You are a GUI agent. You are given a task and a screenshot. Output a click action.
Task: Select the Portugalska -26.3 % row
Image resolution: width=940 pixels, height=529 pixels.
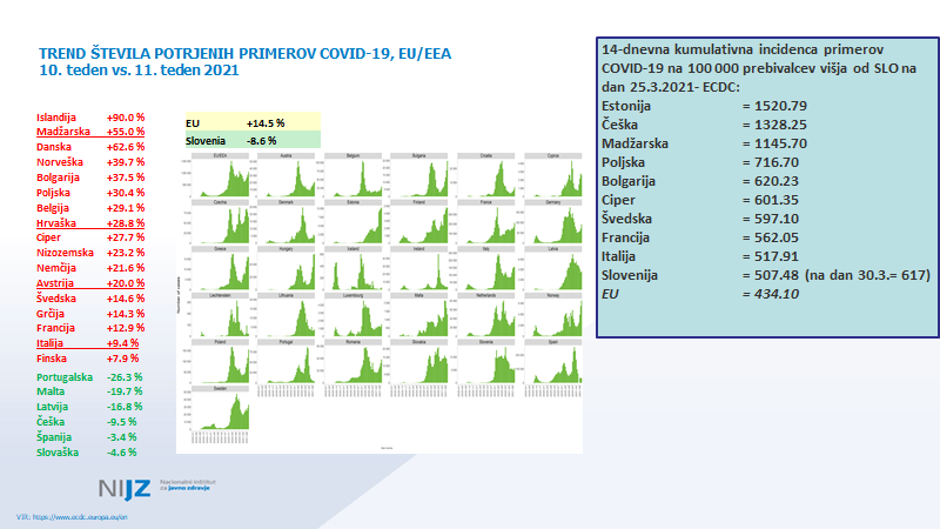[x=90, y=377]
